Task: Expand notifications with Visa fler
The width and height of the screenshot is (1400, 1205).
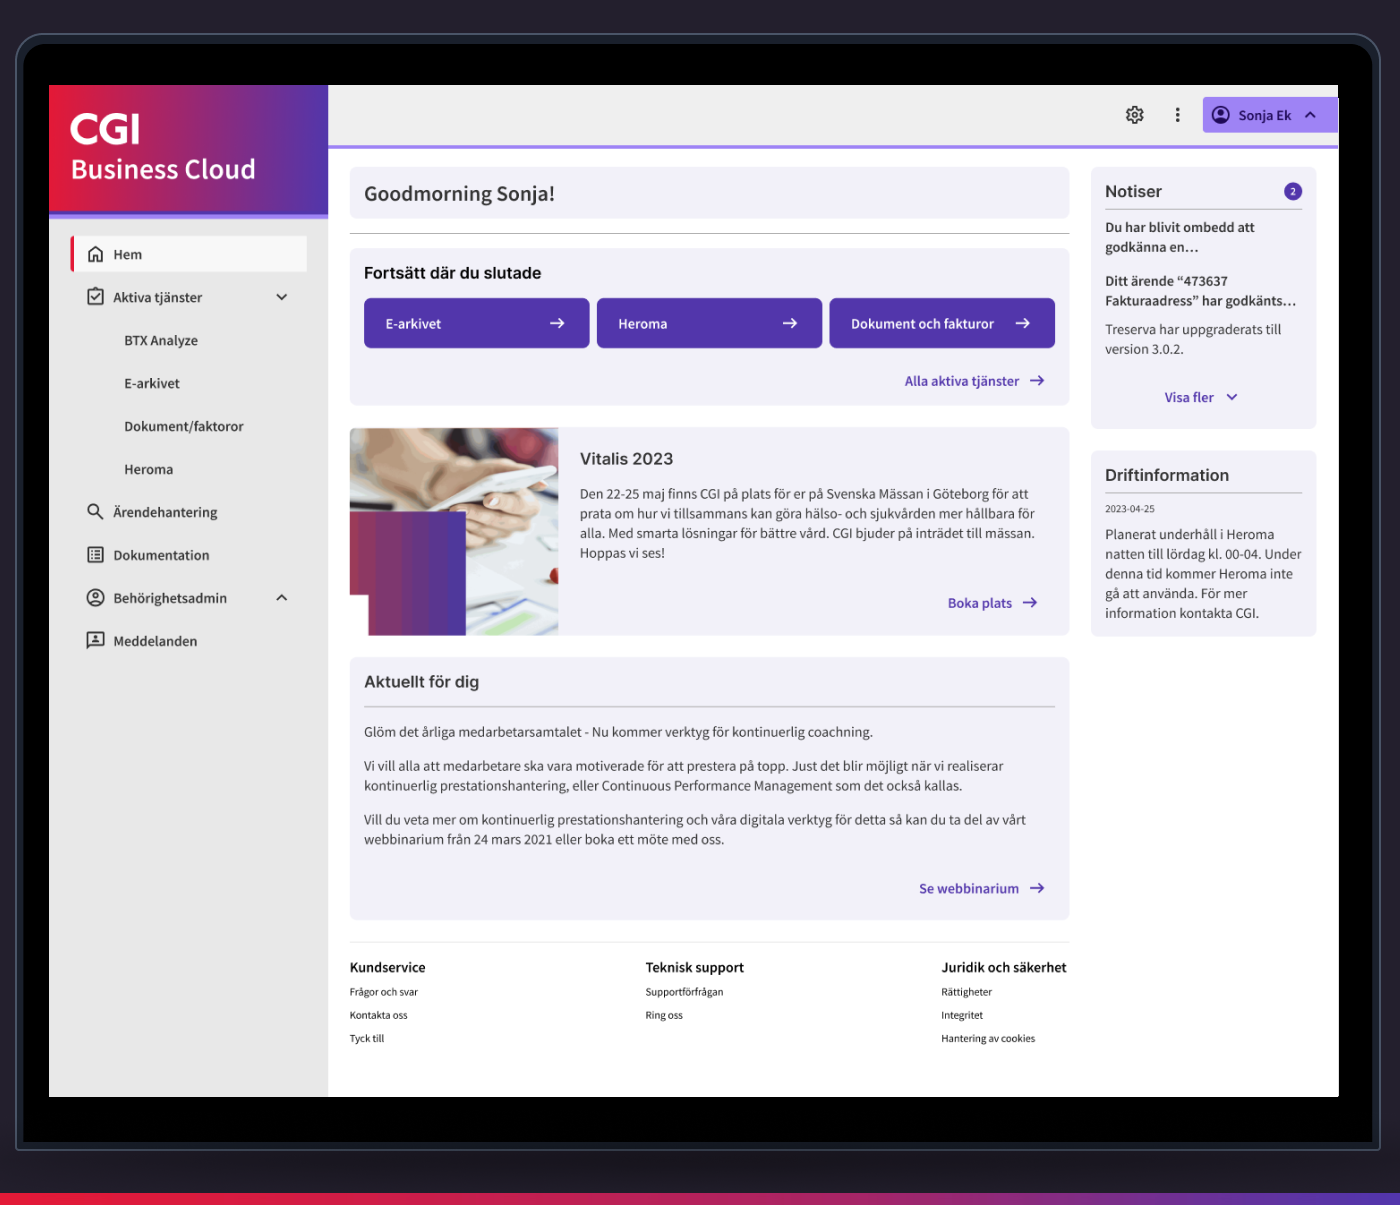Action: point(1189,397)
